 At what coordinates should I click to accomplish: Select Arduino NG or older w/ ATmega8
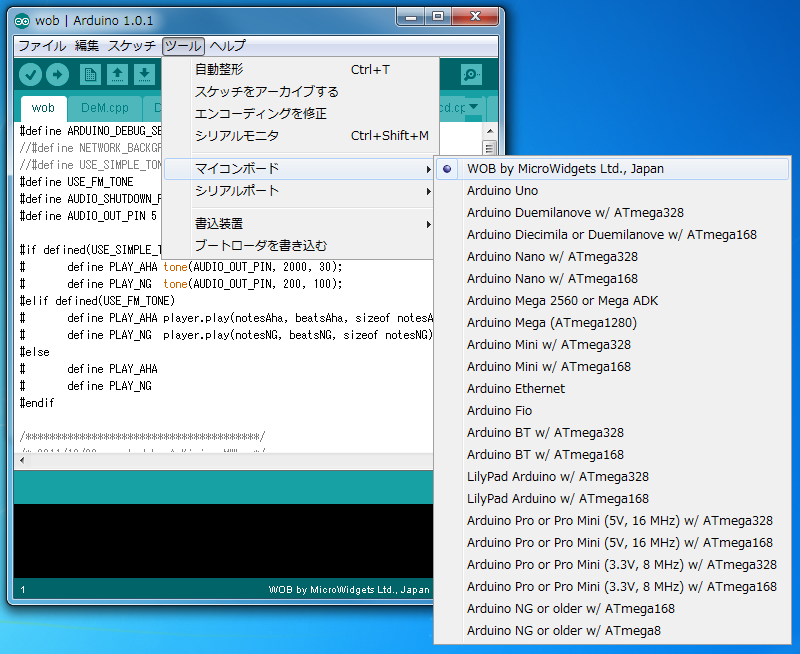(x=612, y=631)
